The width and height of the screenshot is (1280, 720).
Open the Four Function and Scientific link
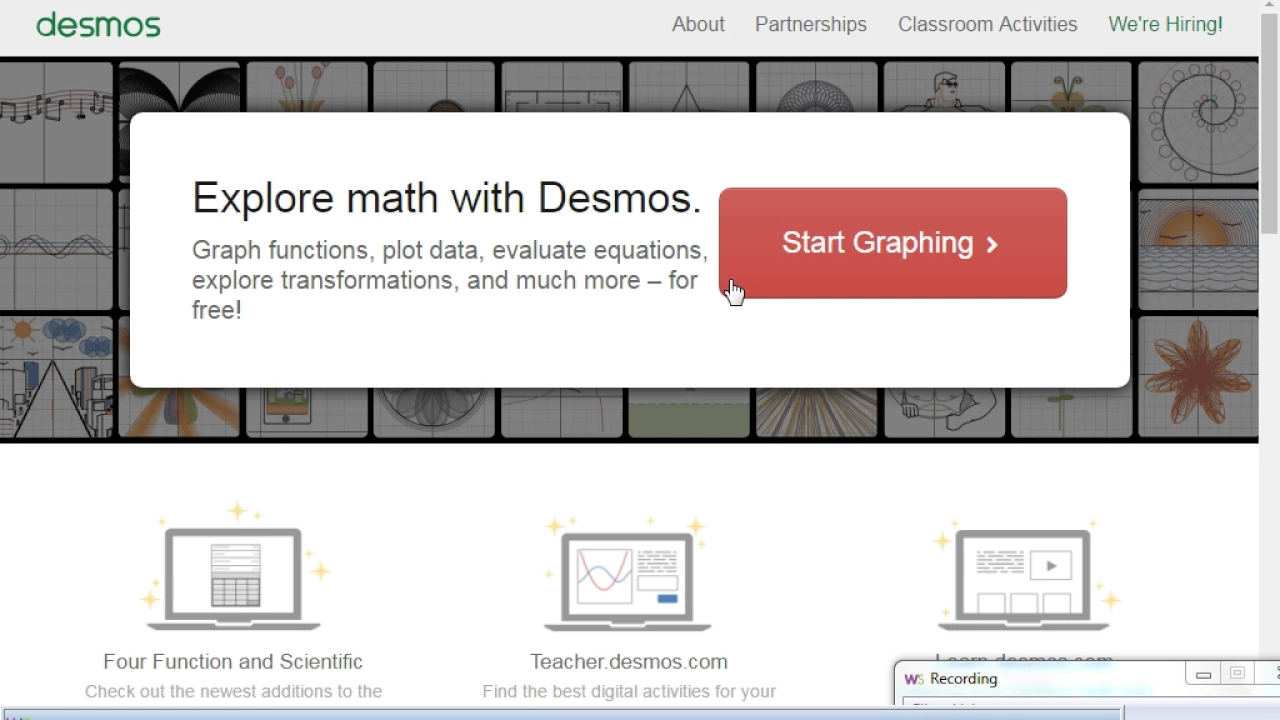coord(233,661)
